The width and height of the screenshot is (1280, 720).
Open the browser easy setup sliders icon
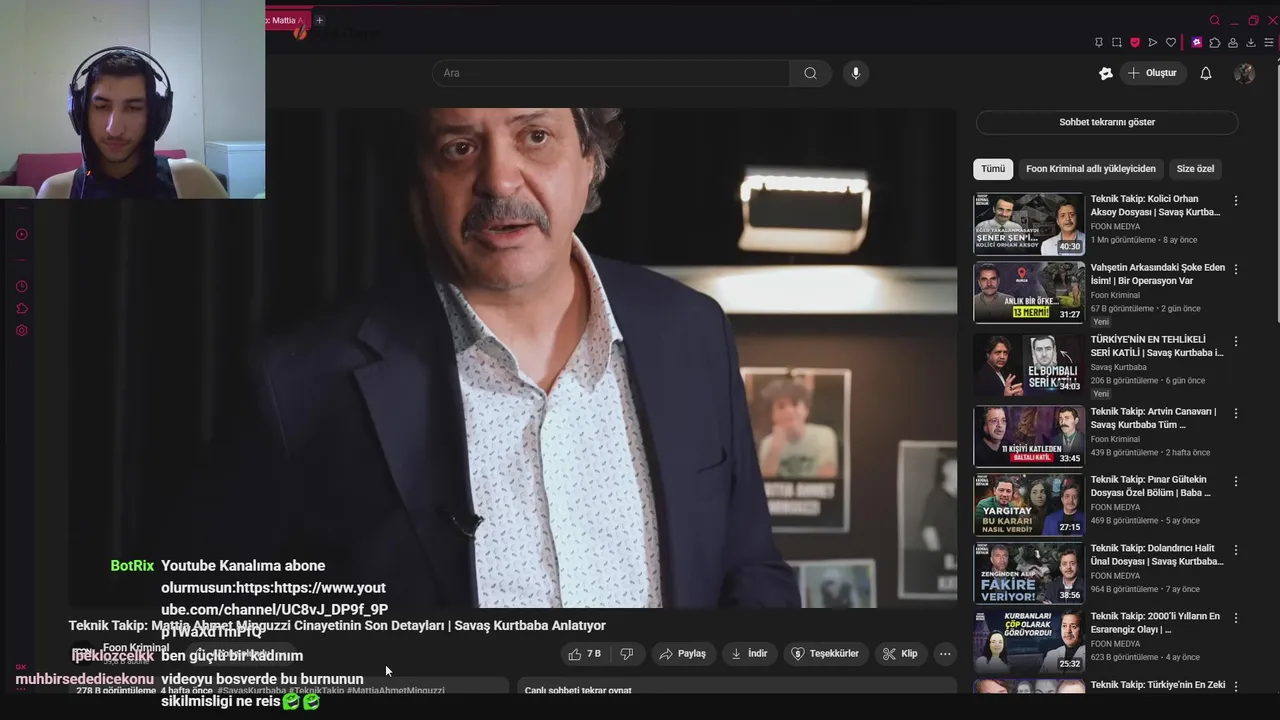1270,43
